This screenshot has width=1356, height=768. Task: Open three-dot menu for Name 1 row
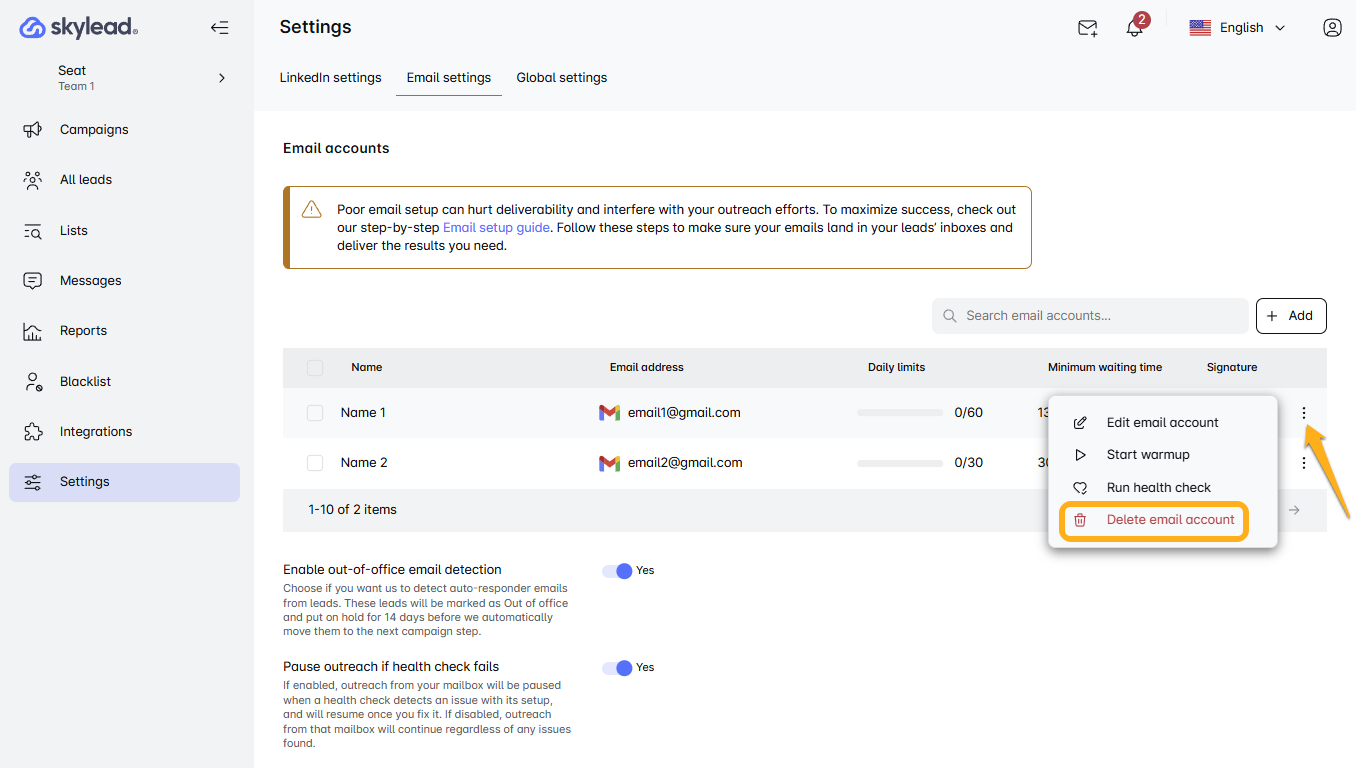coord(1304,413)
